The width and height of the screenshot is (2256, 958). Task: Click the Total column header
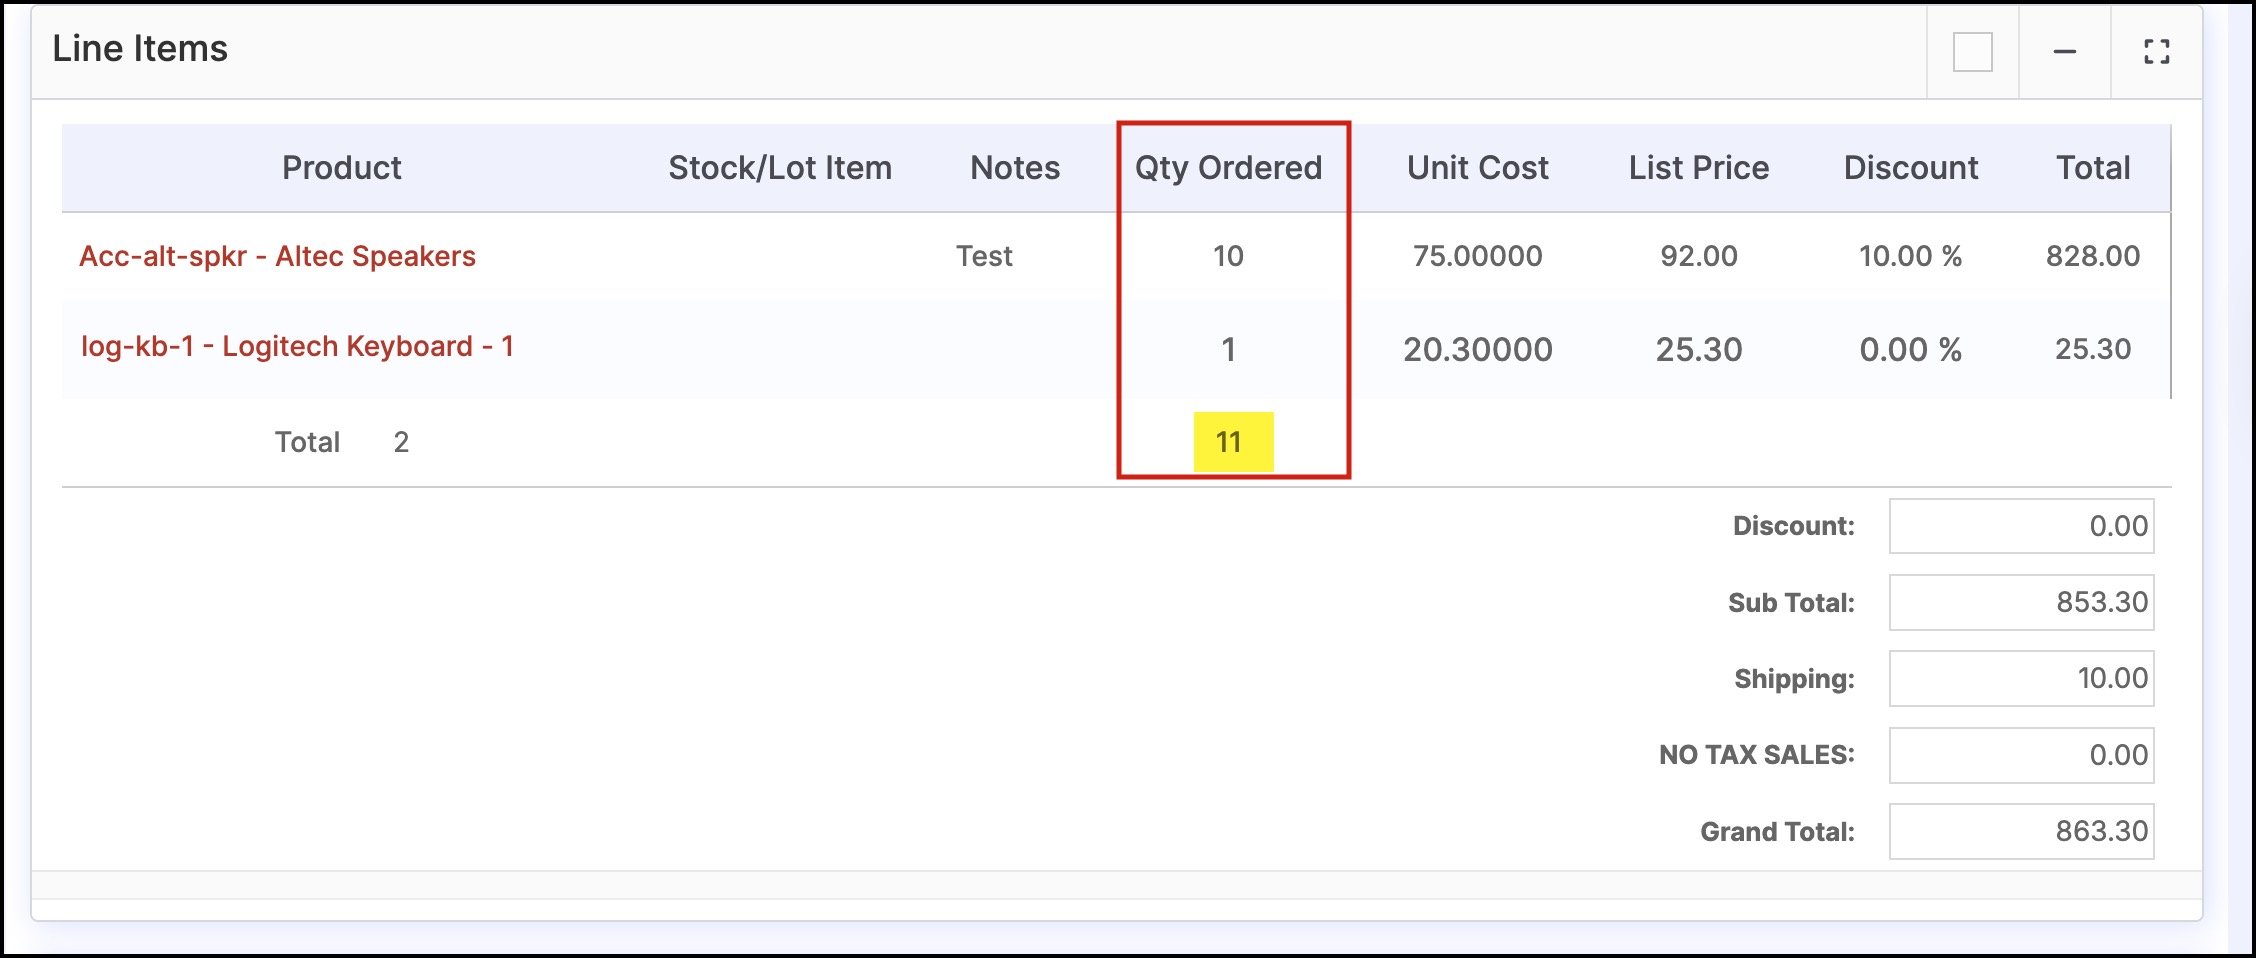(2093, 168)
